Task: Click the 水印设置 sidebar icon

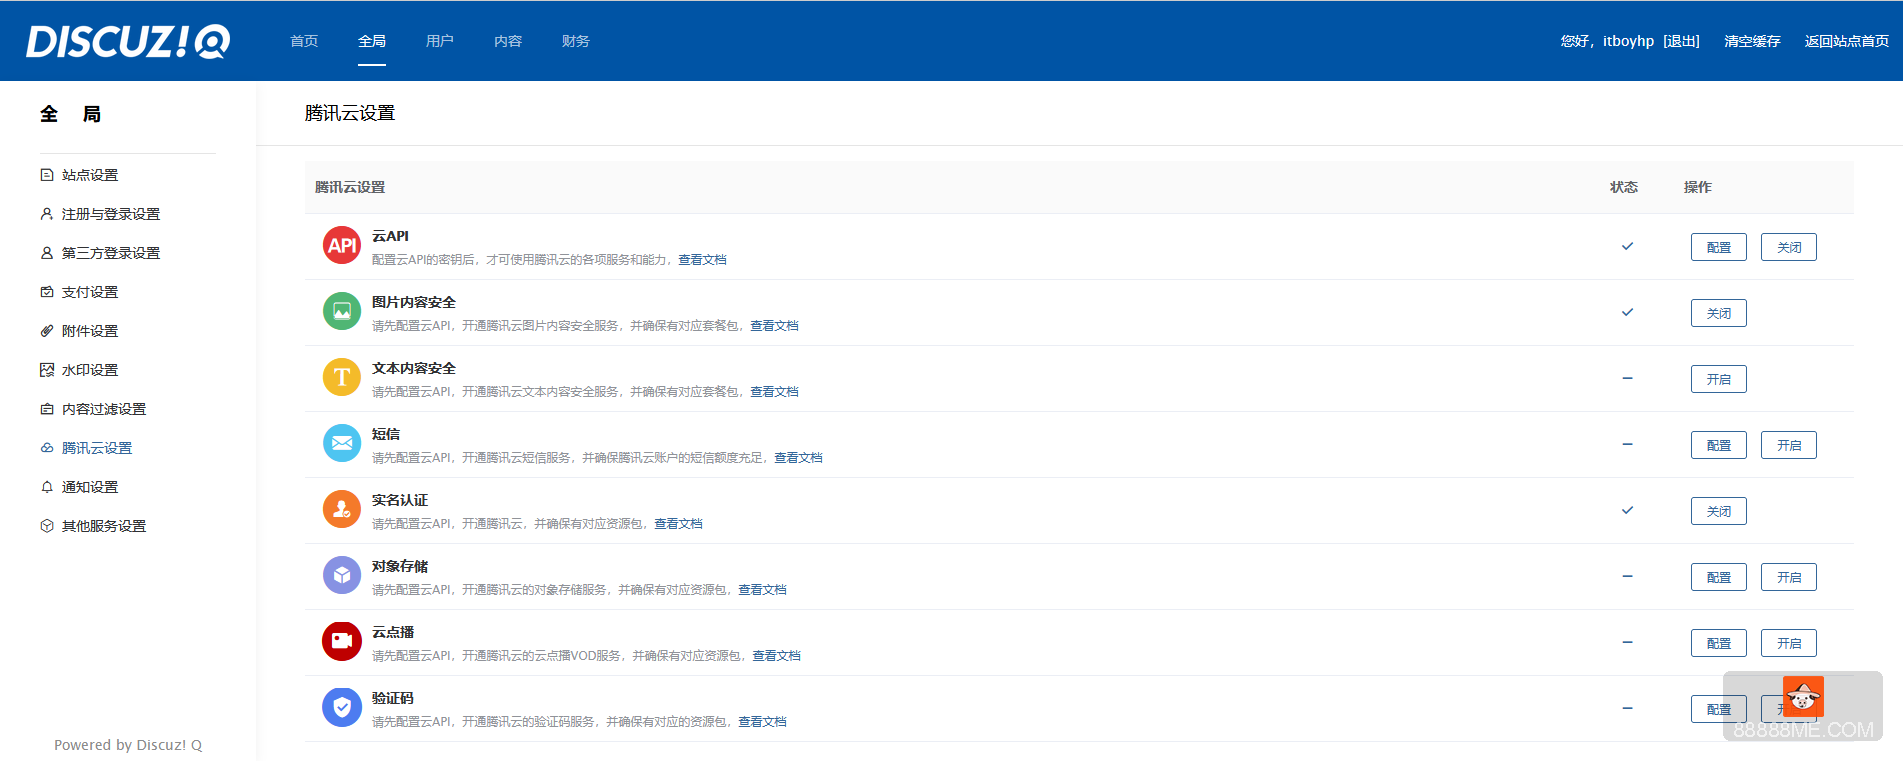Action: (47, 370)
